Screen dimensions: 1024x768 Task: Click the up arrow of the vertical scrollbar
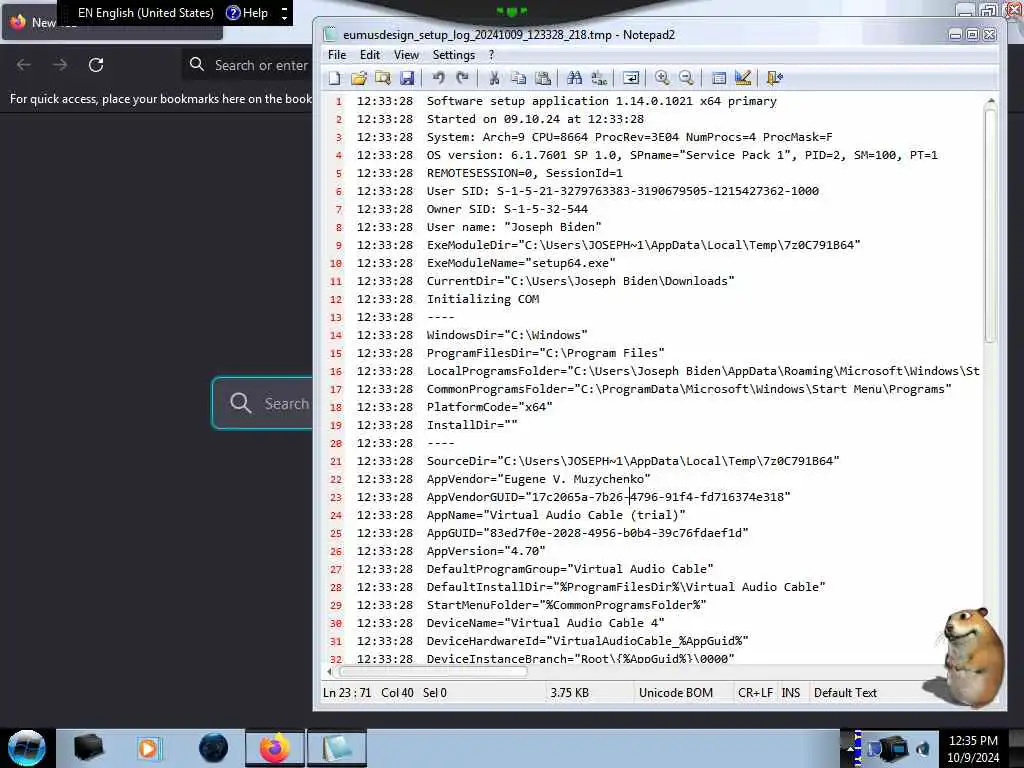point(990,101)
